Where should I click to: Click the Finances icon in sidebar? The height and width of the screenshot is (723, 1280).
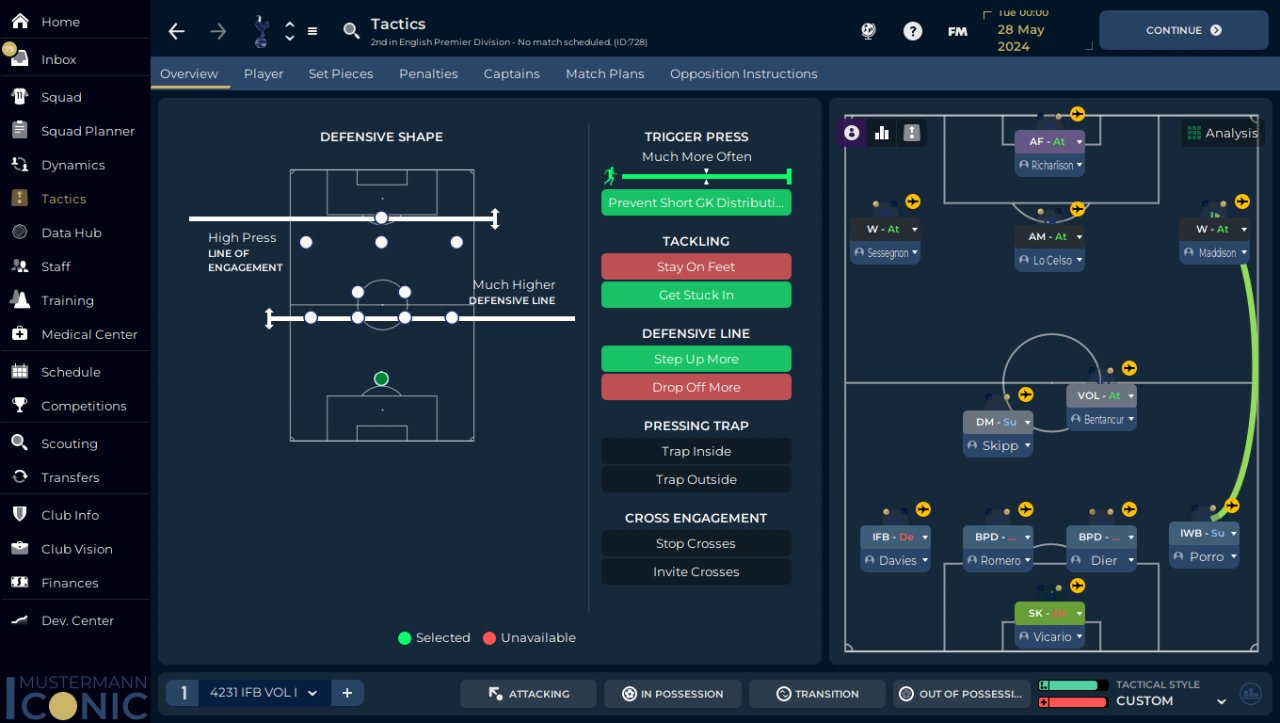tap(19, 582)
